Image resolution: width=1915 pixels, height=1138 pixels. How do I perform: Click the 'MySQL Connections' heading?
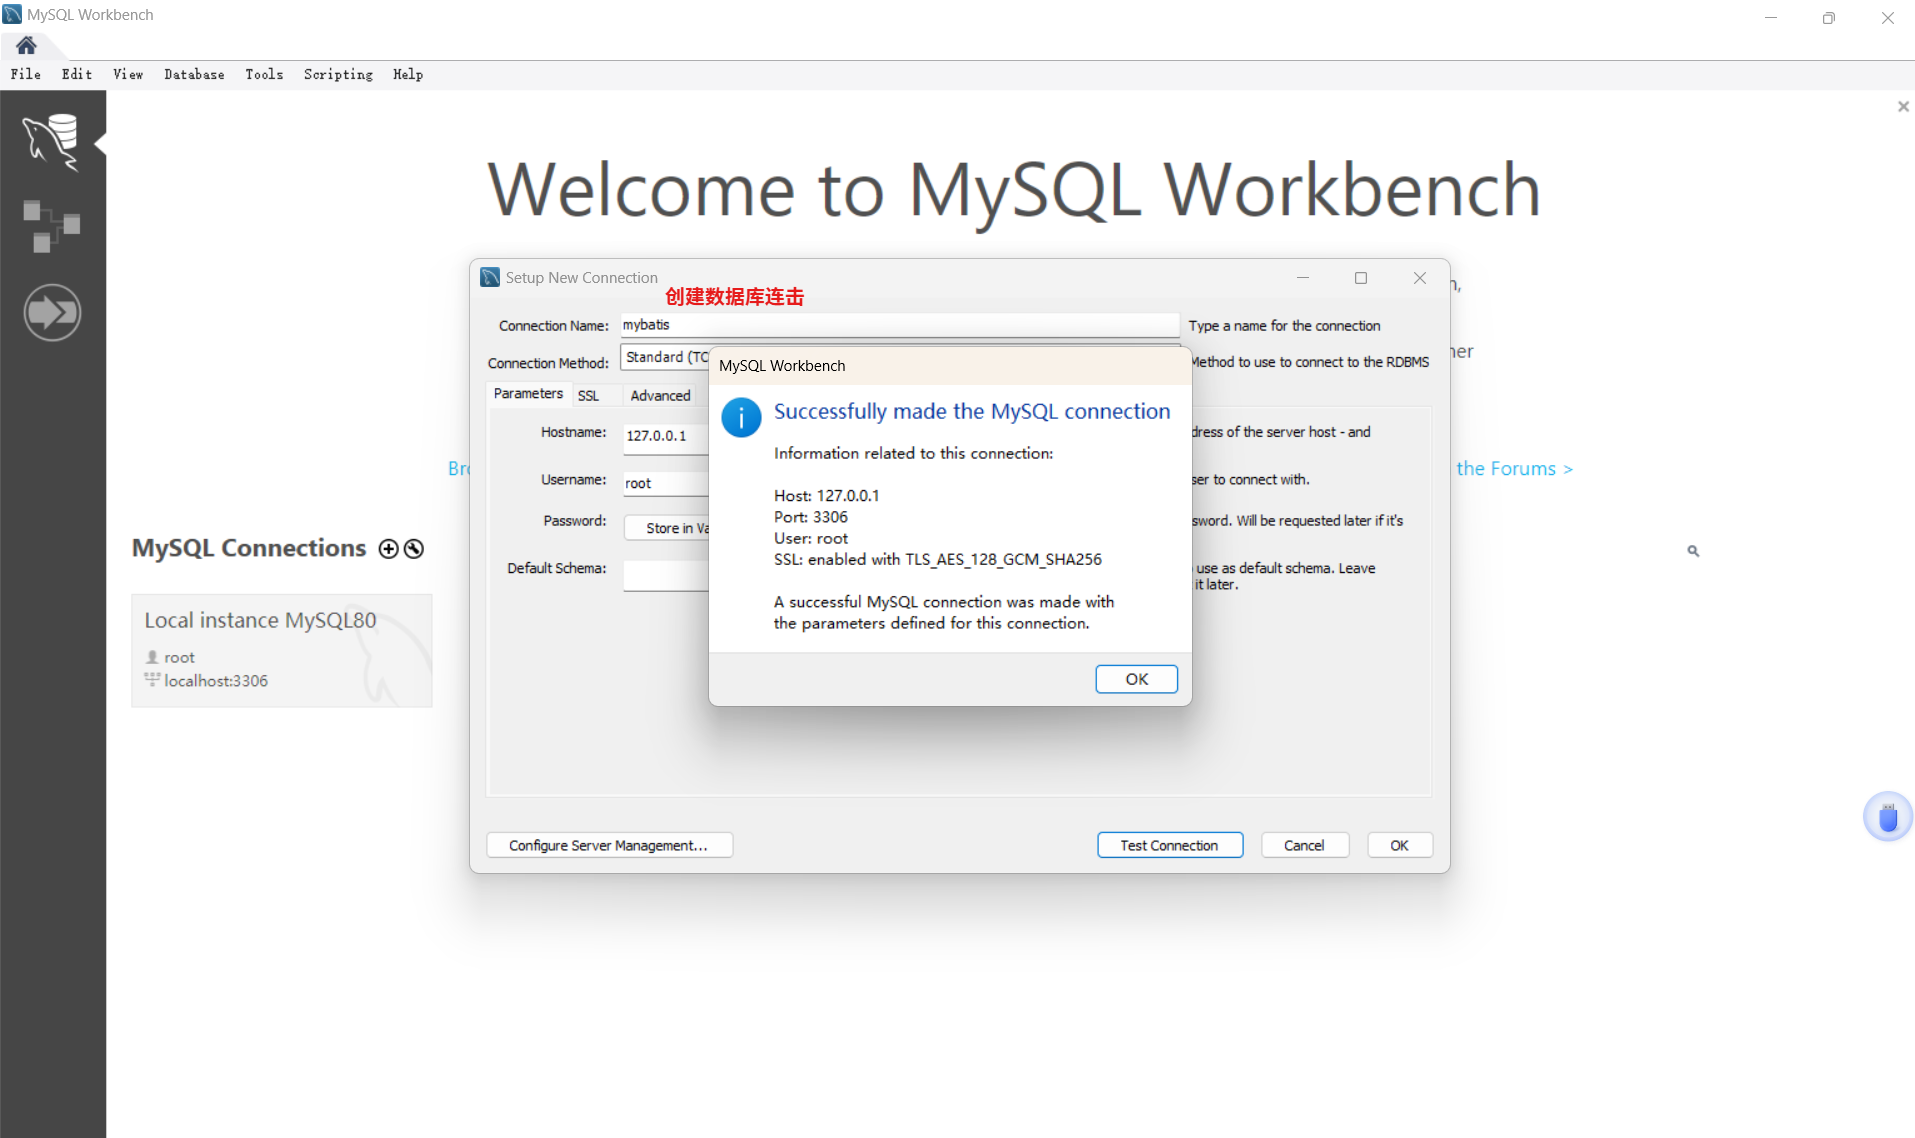click(249, 548)
